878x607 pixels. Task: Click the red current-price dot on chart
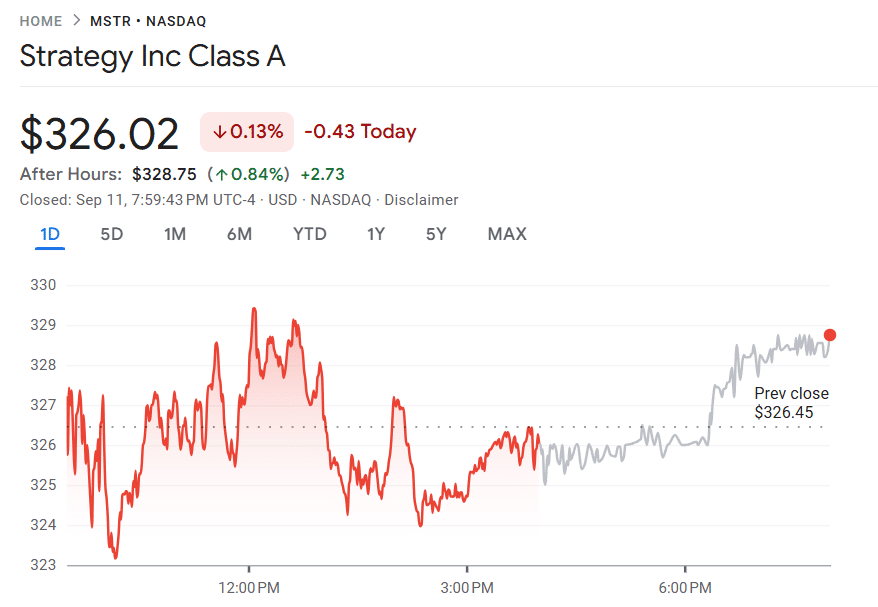[829, 337]
